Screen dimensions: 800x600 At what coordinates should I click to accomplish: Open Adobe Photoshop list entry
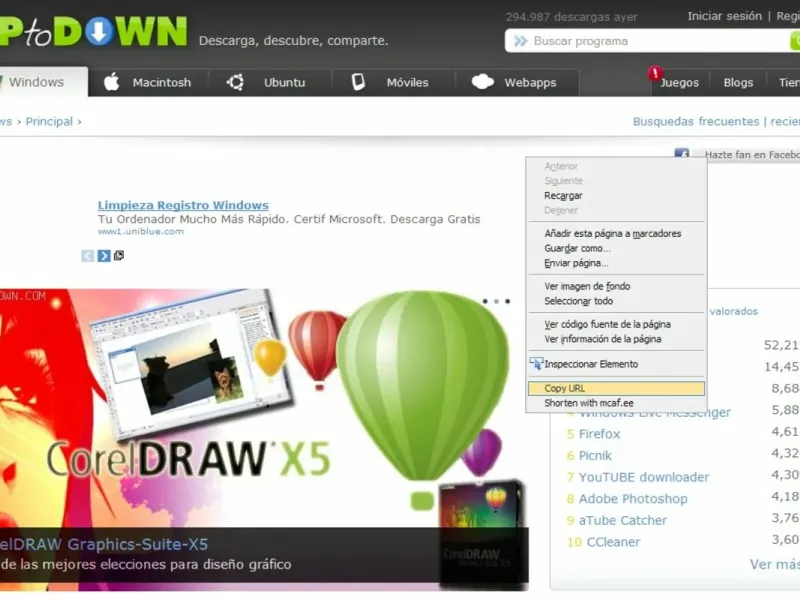pyautogui.click(x=633, y=498)
